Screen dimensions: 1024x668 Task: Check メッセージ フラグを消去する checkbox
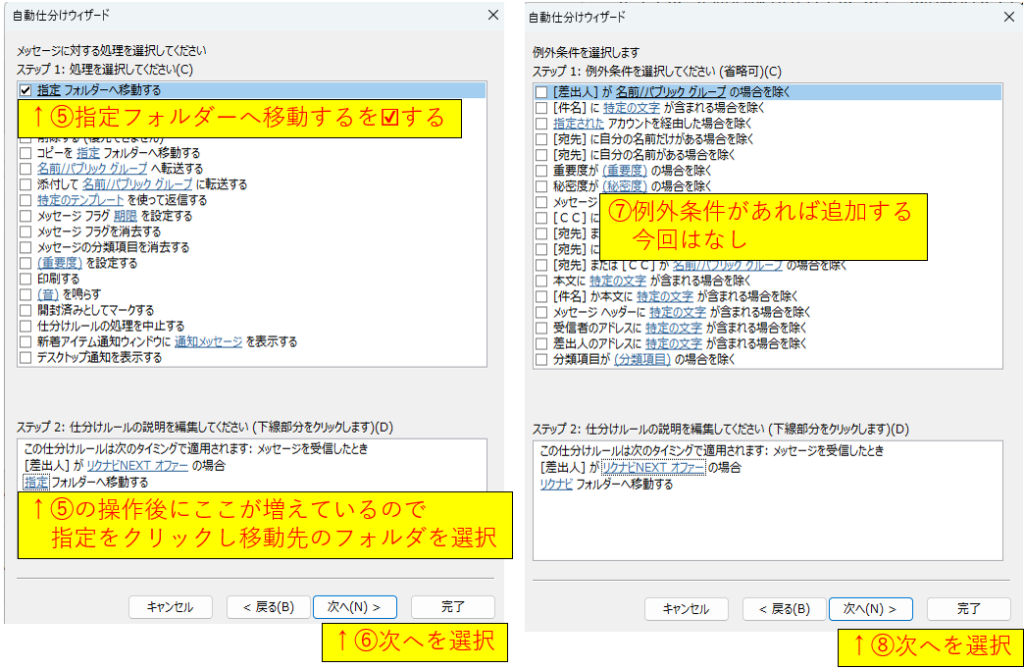point(26,232)
